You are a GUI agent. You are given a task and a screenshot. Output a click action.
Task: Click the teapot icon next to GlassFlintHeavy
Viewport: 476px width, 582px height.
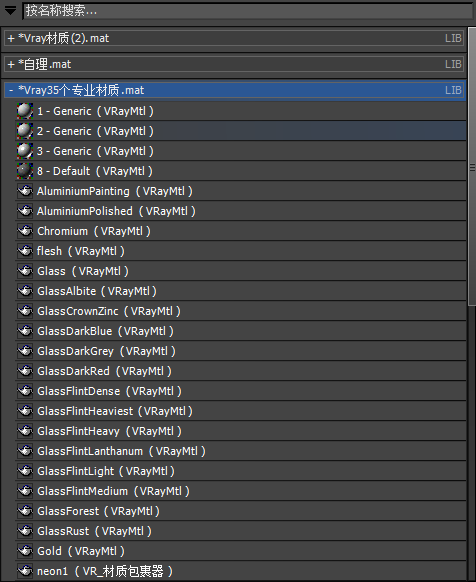click(25, 432)
